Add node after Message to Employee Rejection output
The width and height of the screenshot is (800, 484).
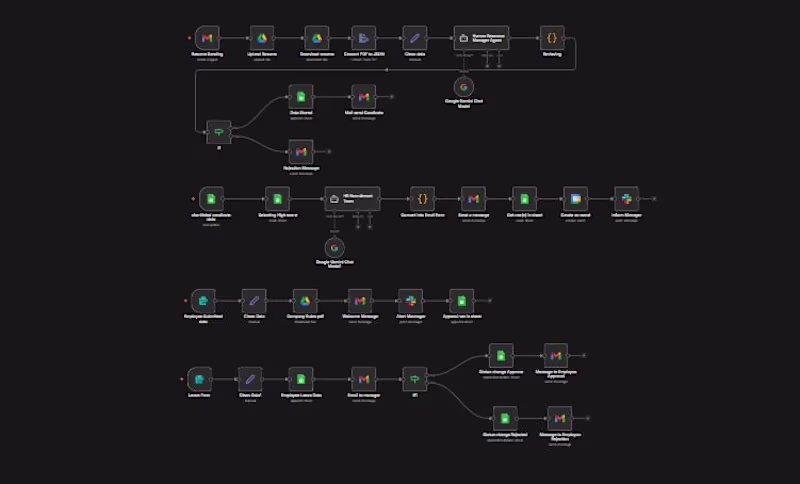pyautogui.click(x=588, y=418)
